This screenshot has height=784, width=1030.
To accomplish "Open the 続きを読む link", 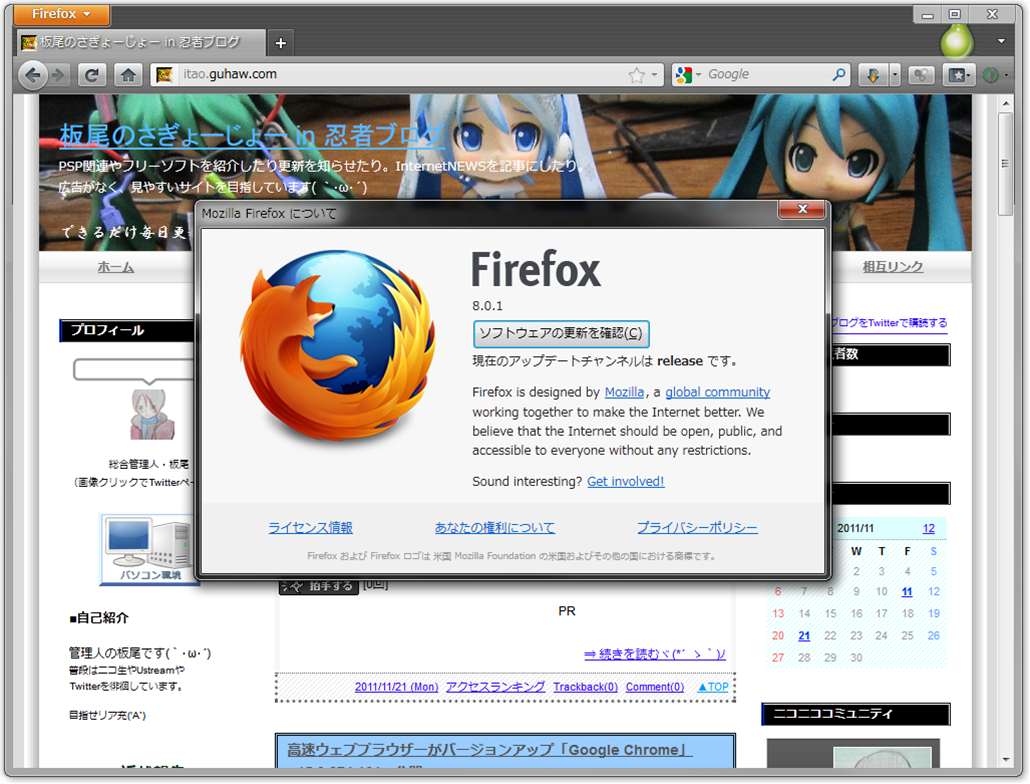I will pos(655,654).
